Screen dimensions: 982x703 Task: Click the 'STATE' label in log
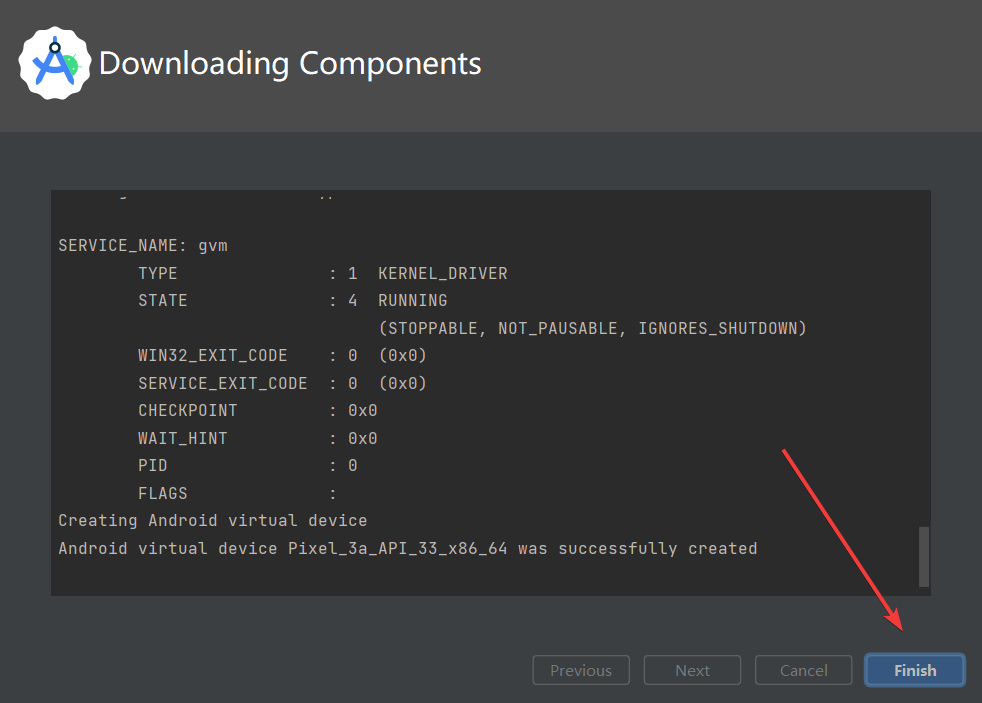coord(163,300)
